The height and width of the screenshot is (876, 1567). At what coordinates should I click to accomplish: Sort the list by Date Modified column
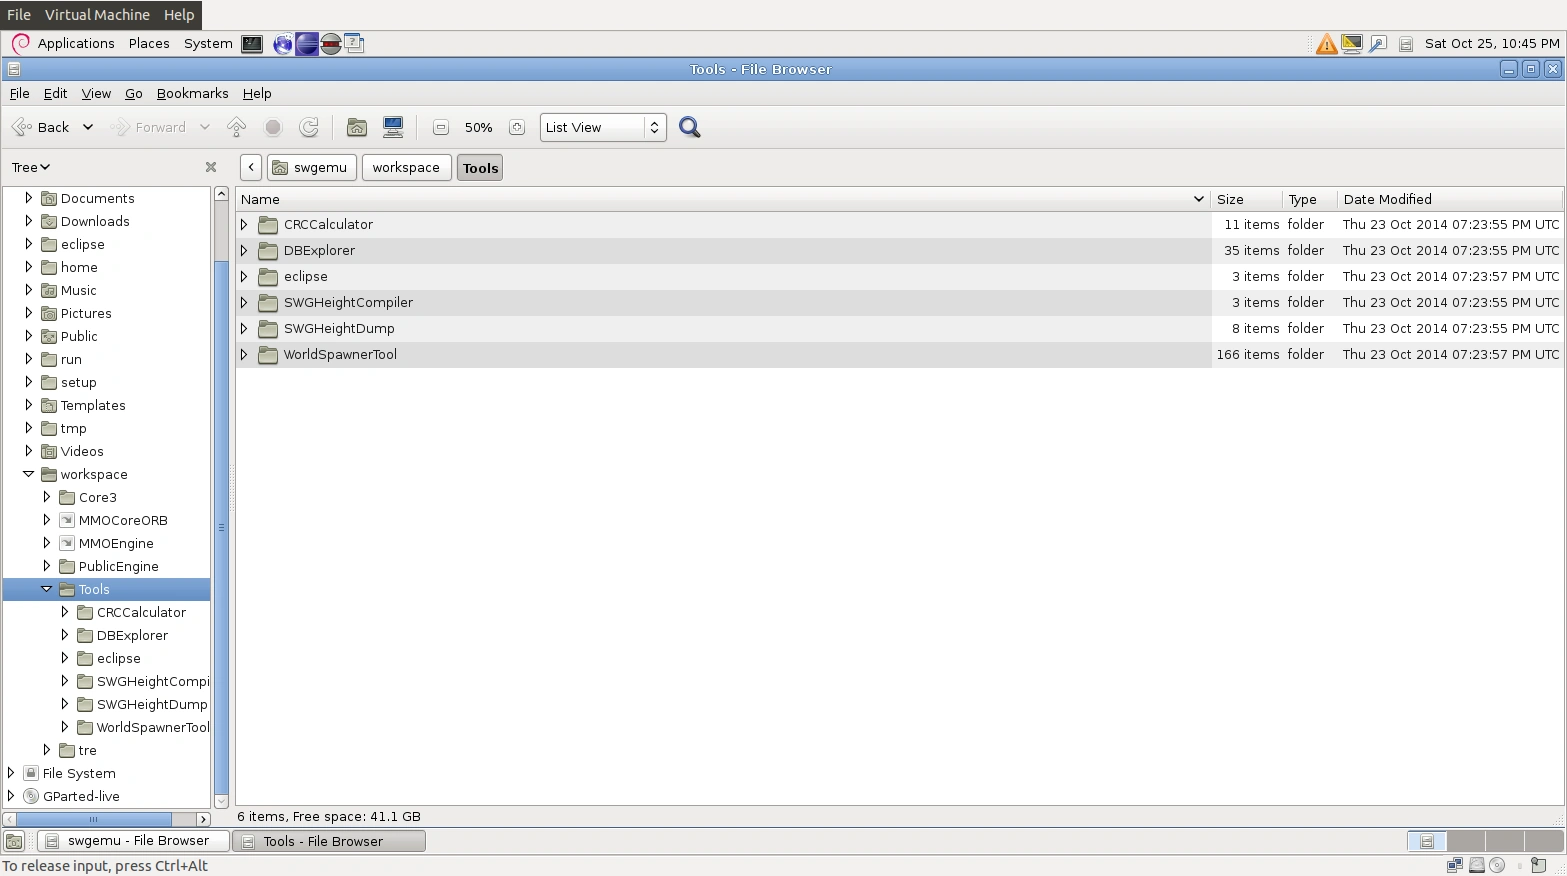(x=1449, y=199)
